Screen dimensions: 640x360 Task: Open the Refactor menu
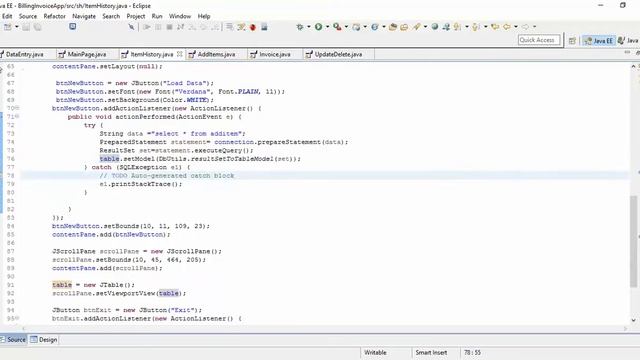55,16
